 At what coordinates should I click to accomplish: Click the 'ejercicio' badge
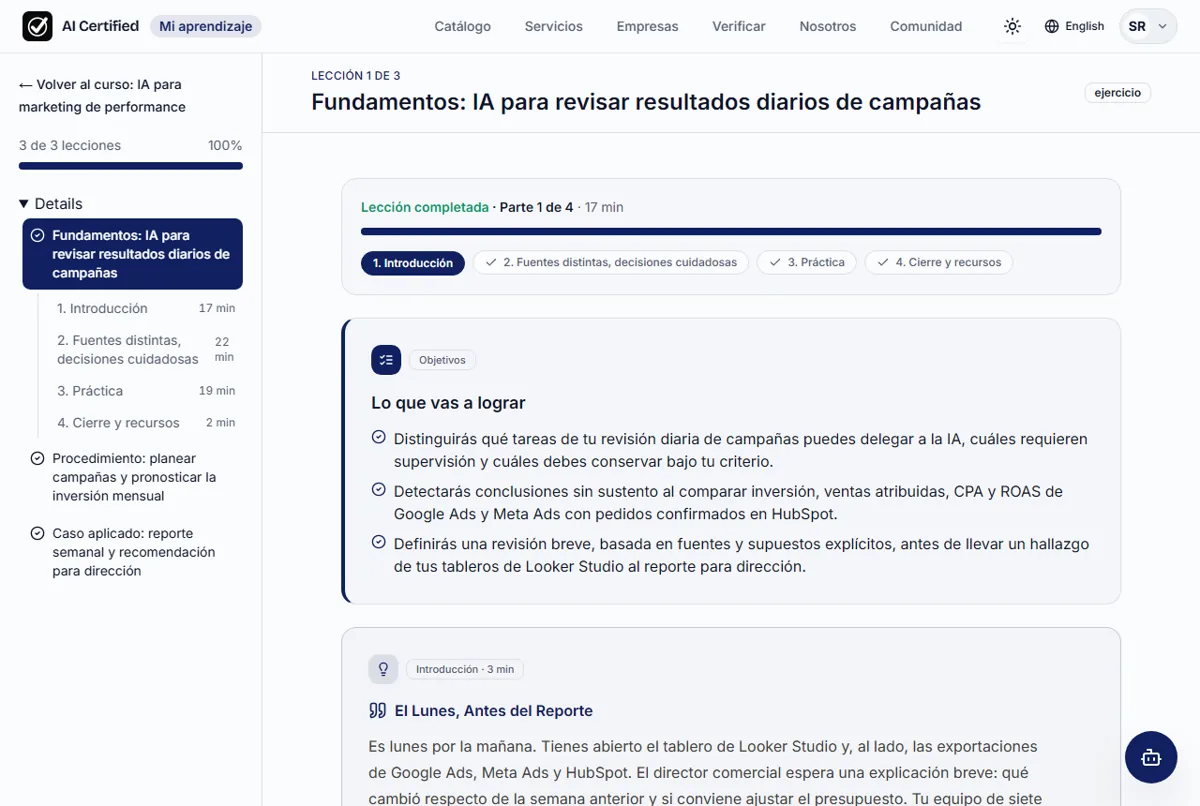(x=1118, y=93)
